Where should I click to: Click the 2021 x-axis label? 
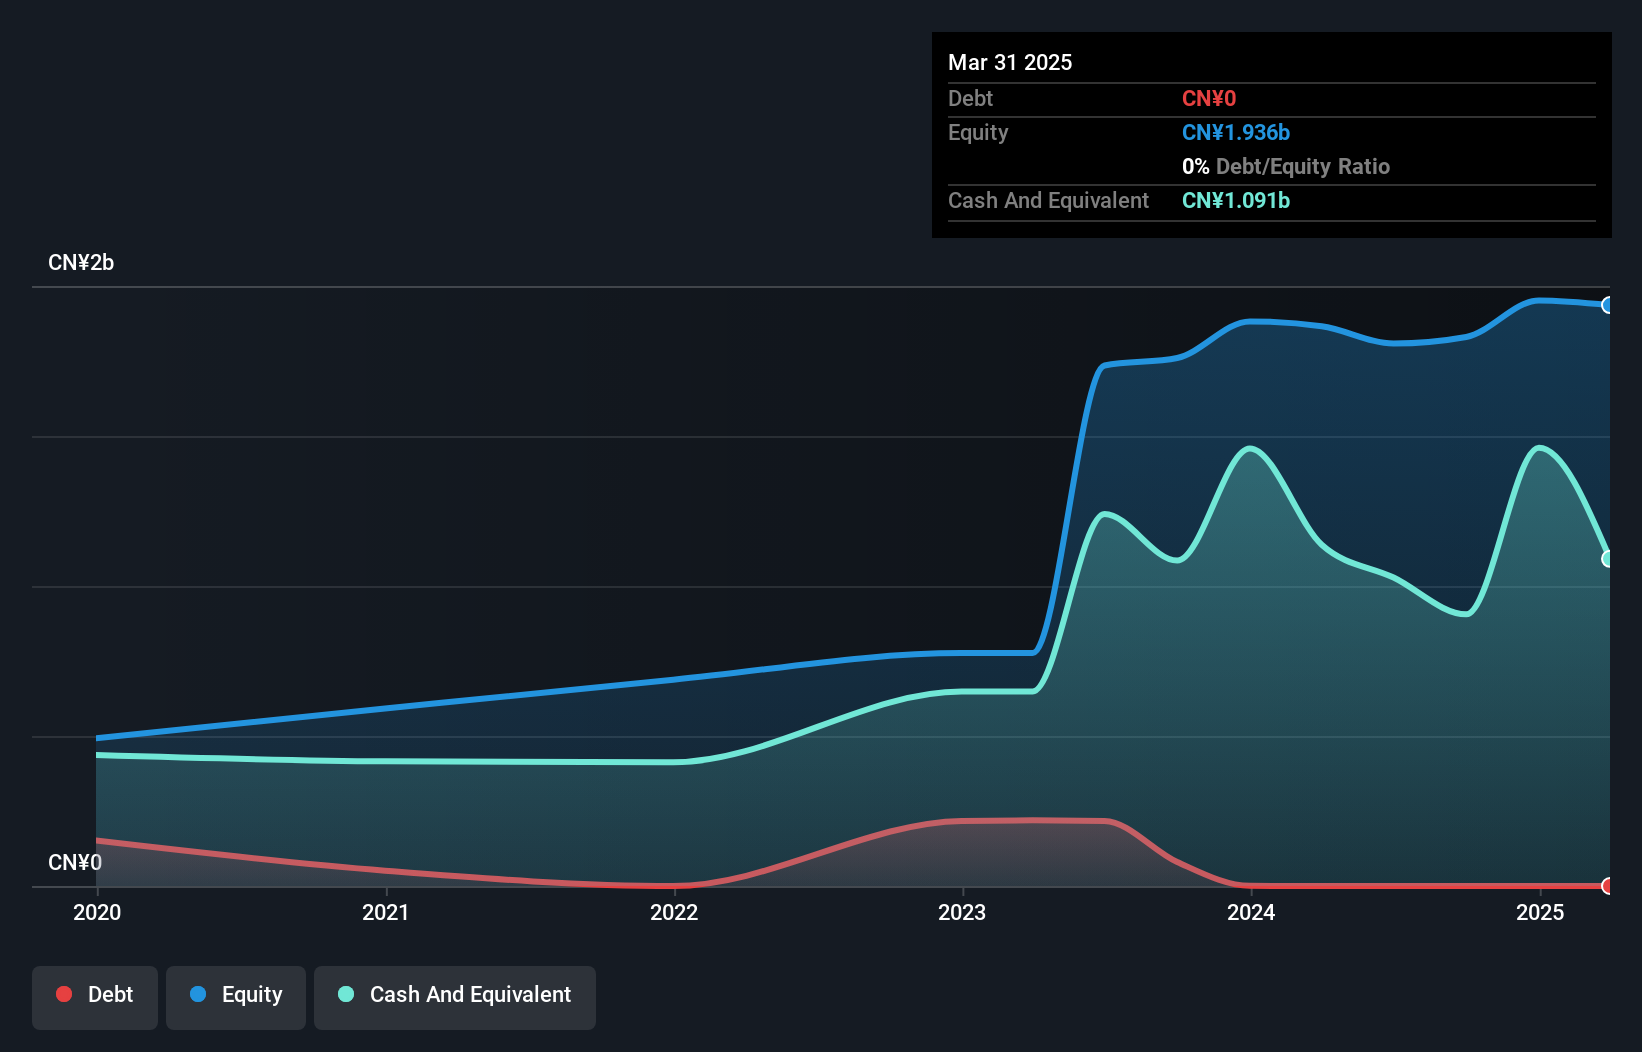[x=386, y=912]
